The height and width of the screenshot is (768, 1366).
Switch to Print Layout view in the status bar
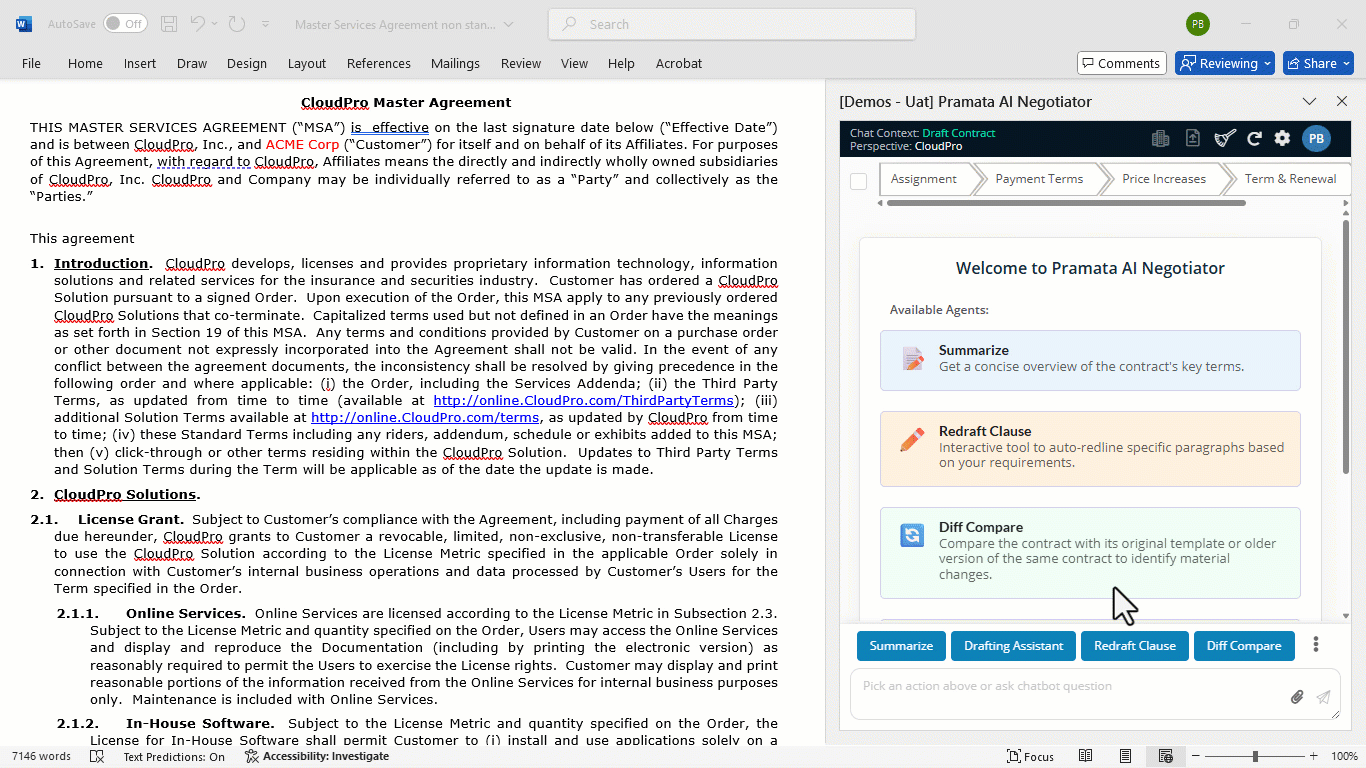pos(1125,756)
